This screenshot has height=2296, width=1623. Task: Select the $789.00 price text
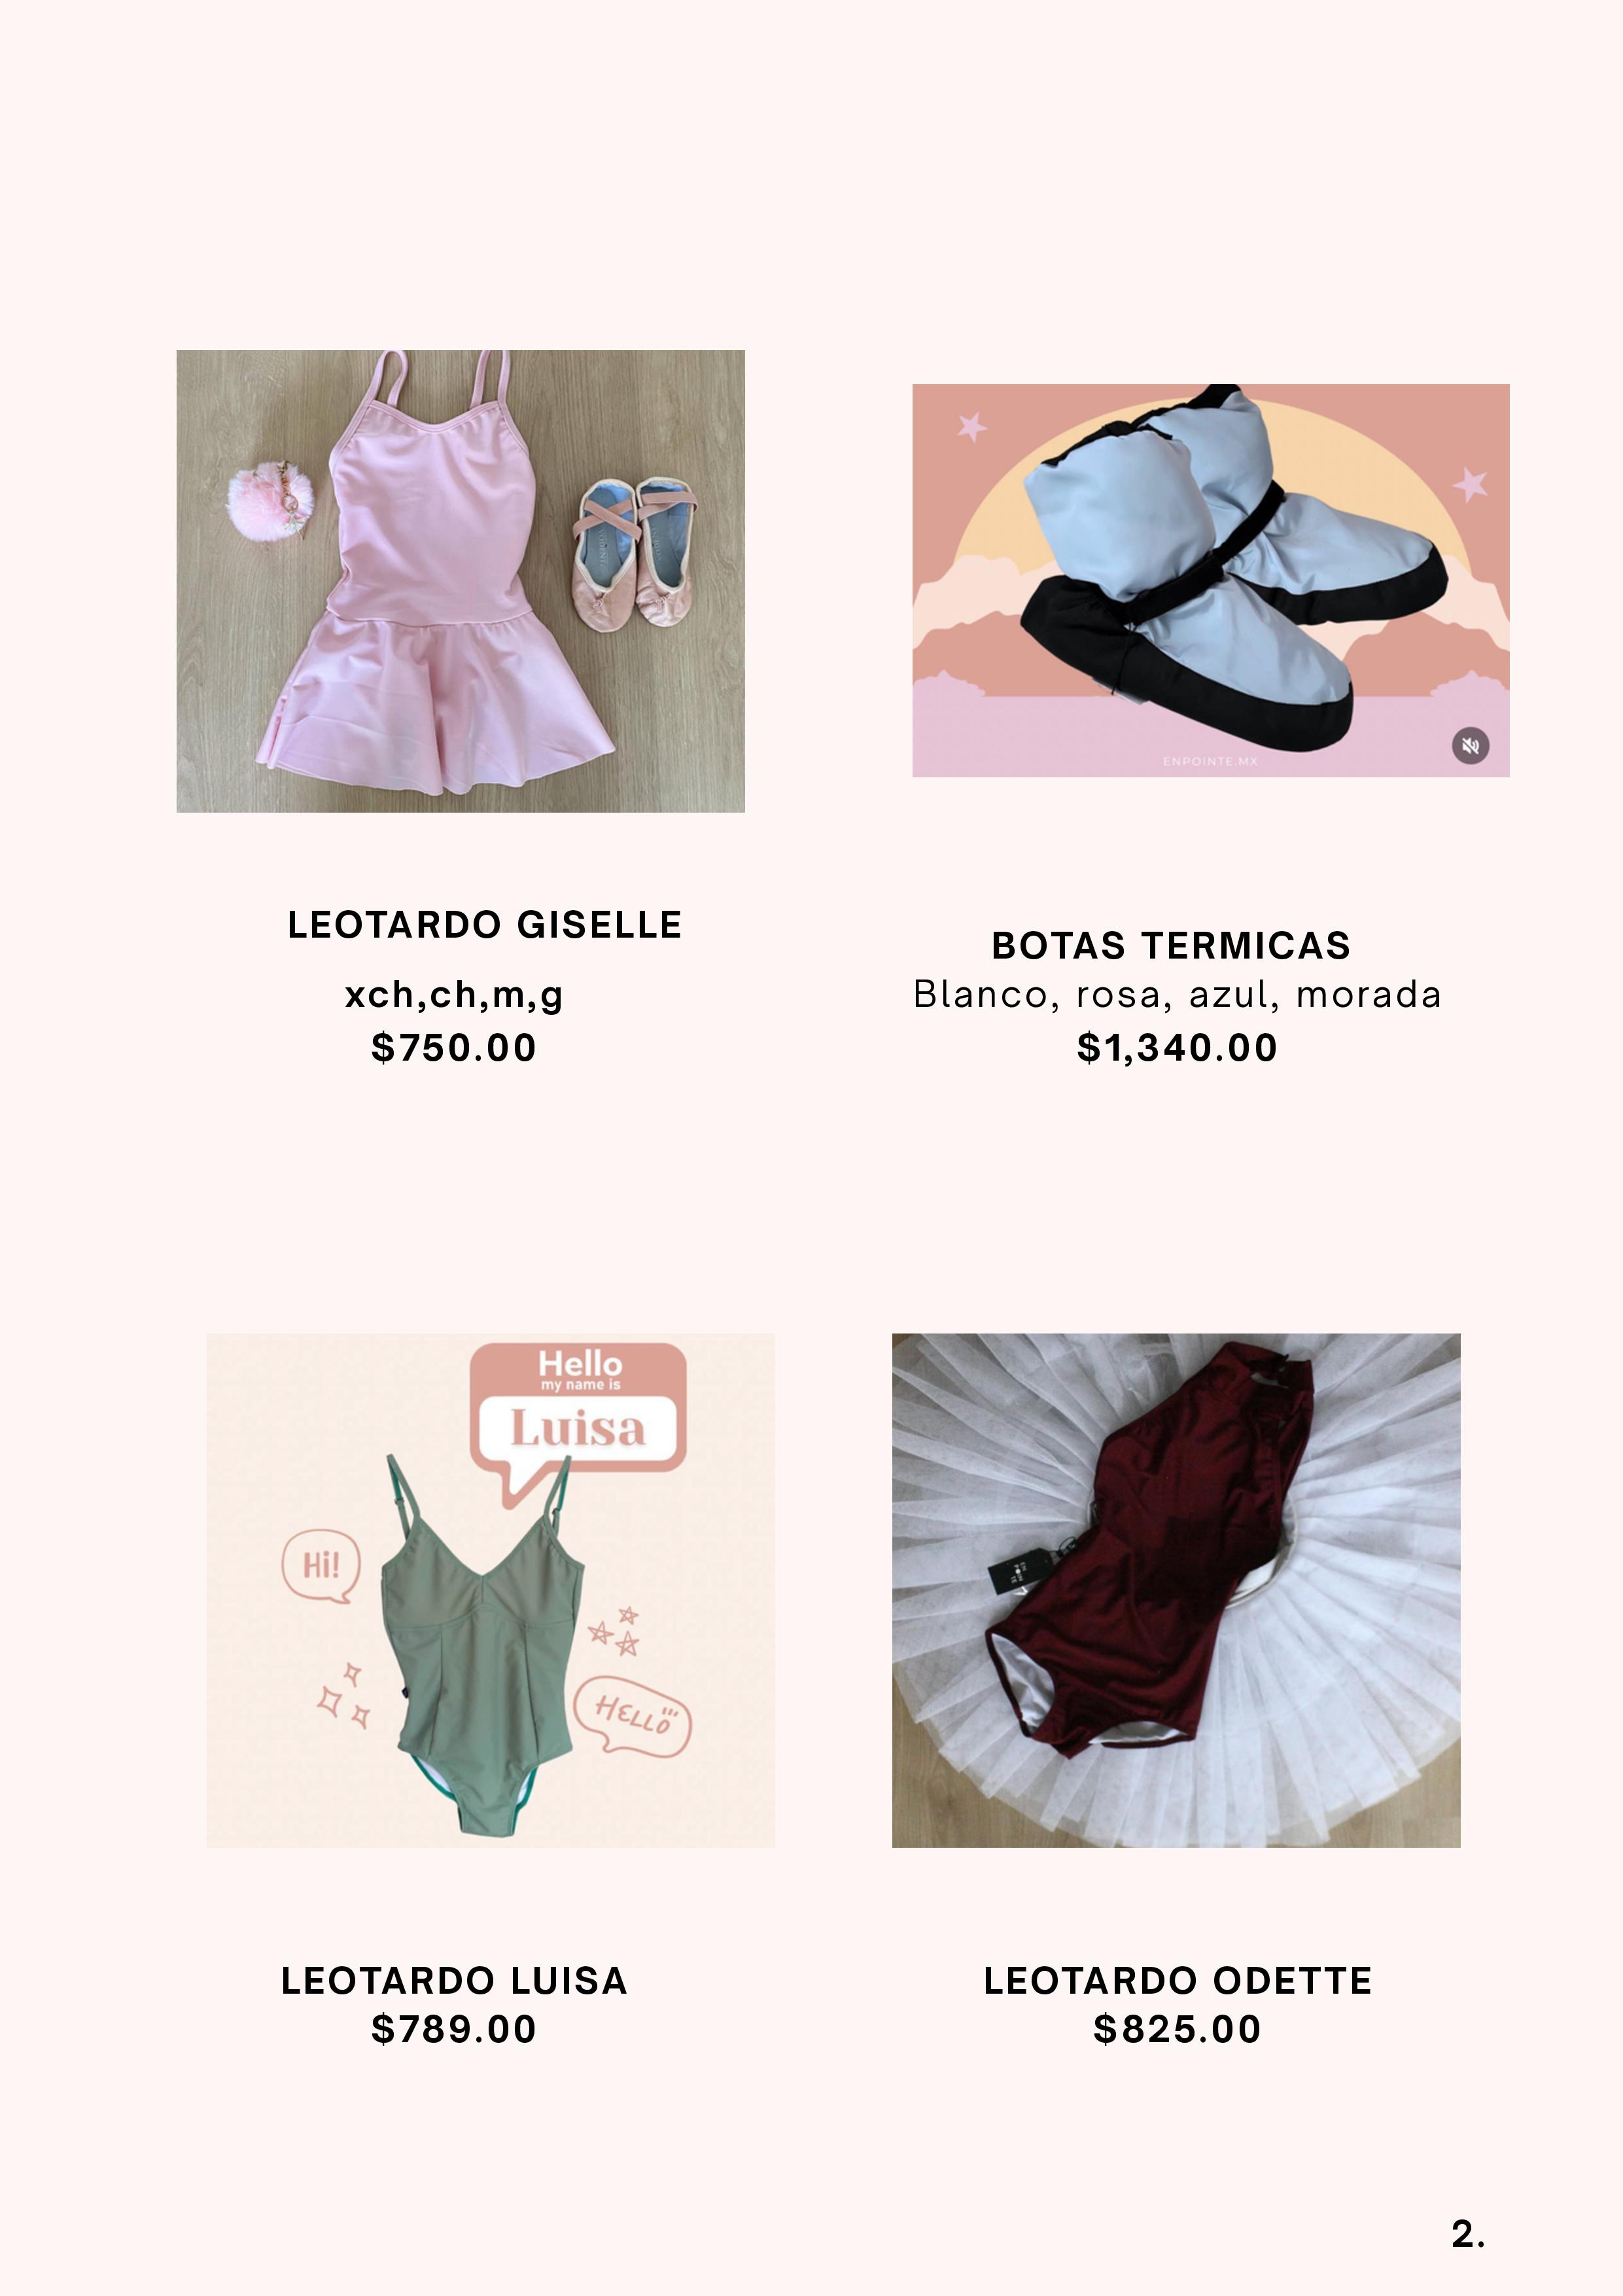[454, 2029]
